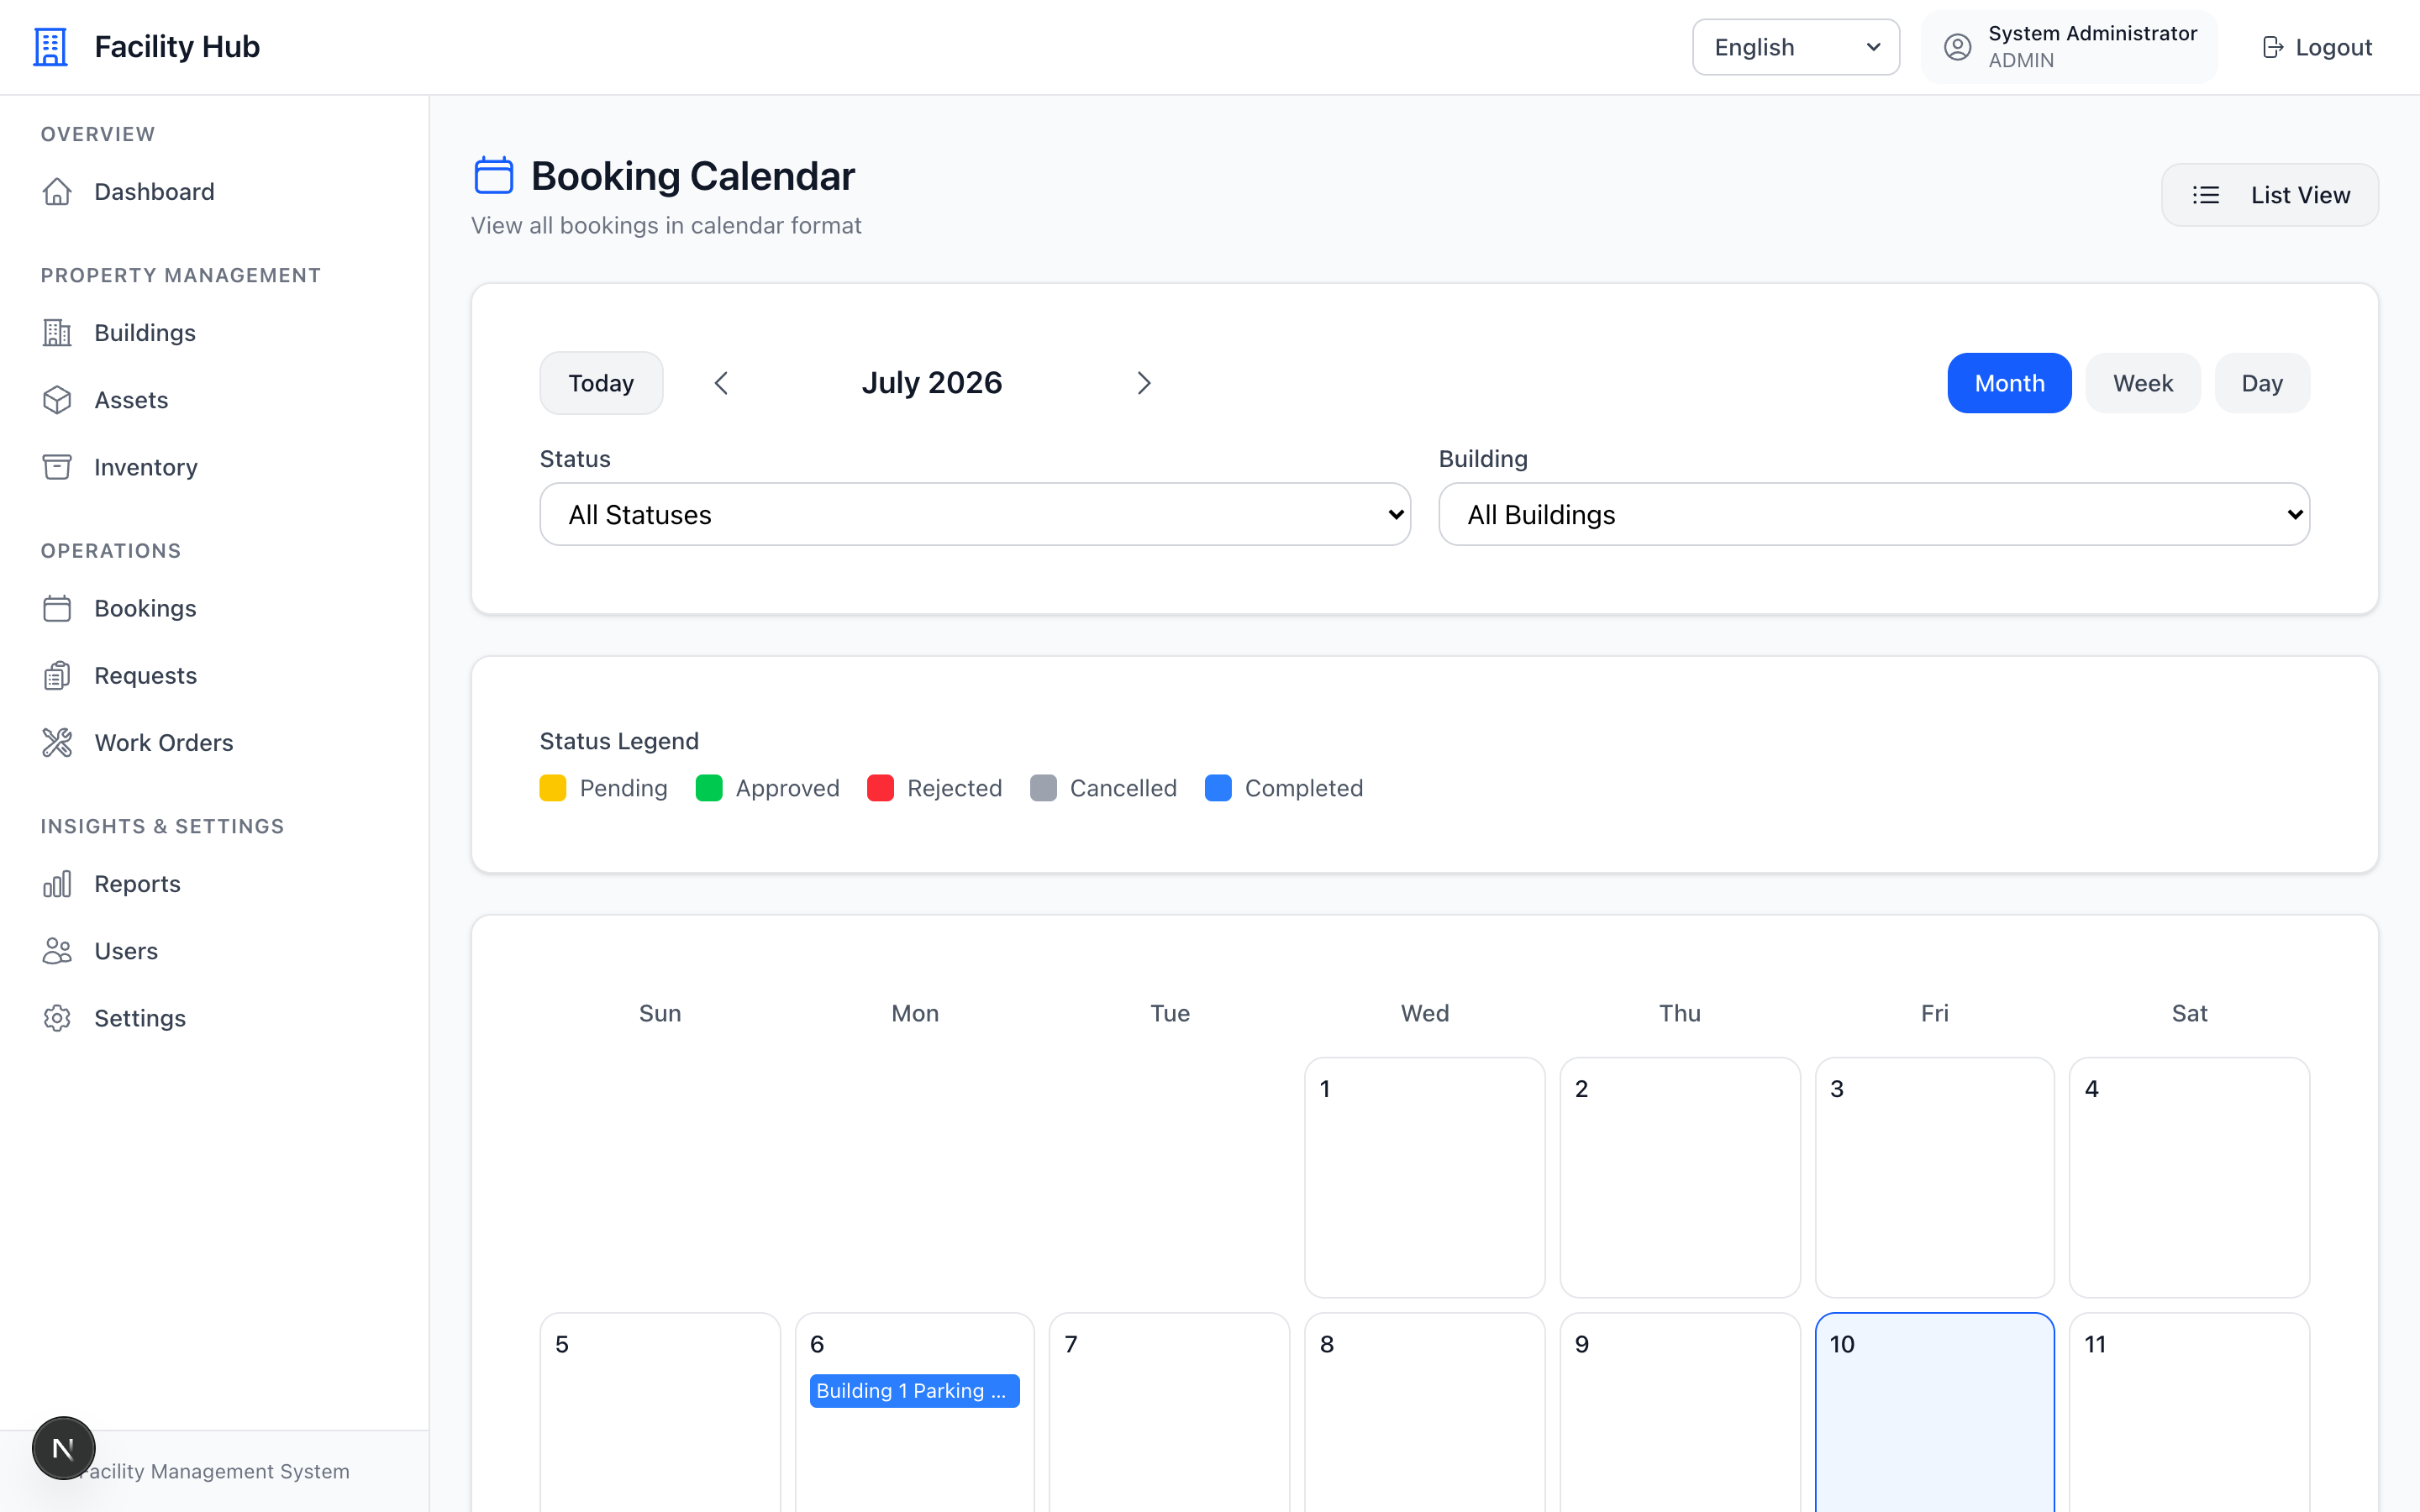
Task: Select the highlighted July 10 day cell
Action: point(1934,1412)
